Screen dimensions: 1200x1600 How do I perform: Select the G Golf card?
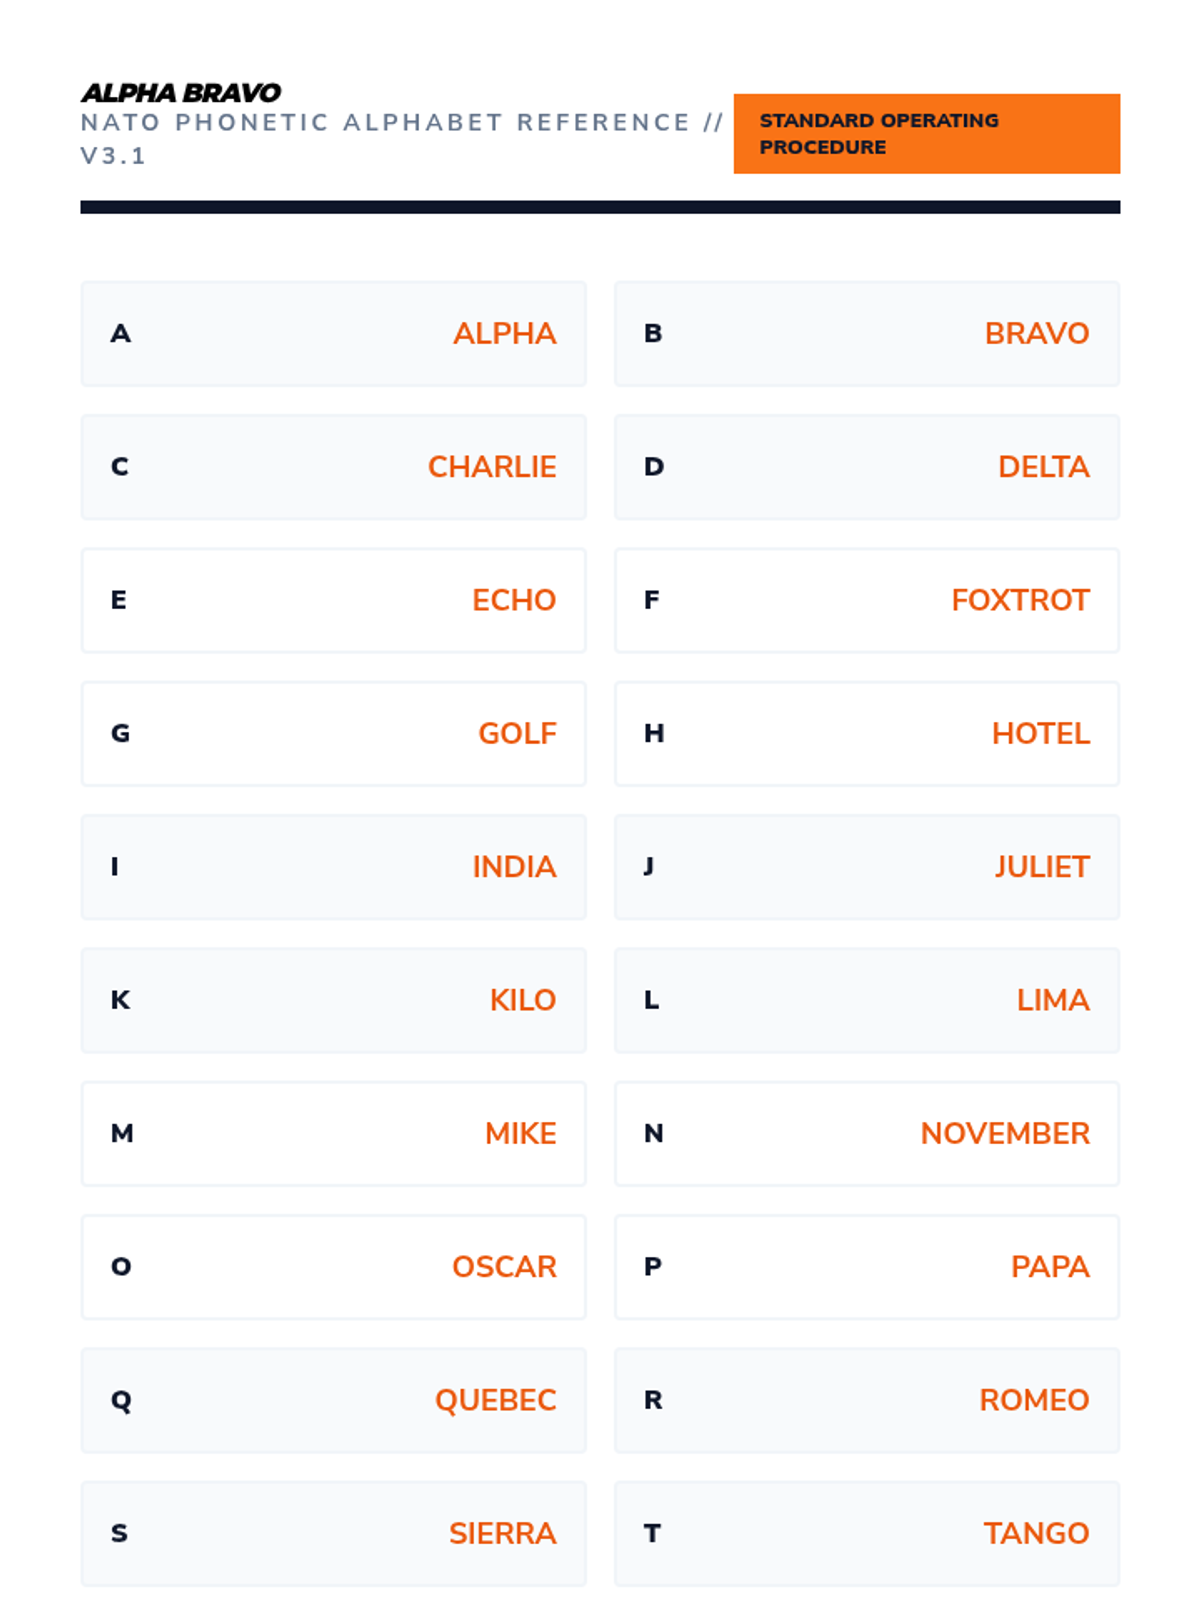click(x=333, y=734)
